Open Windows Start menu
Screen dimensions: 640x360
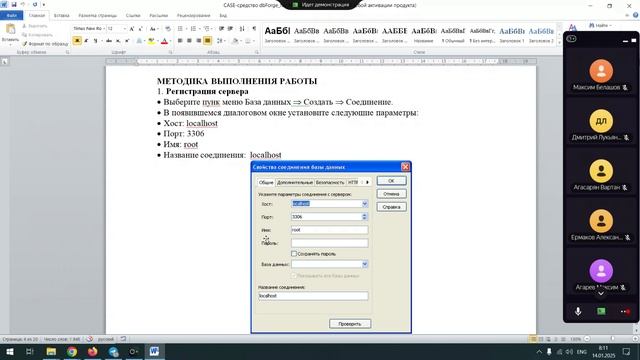(x=10, y=351)
